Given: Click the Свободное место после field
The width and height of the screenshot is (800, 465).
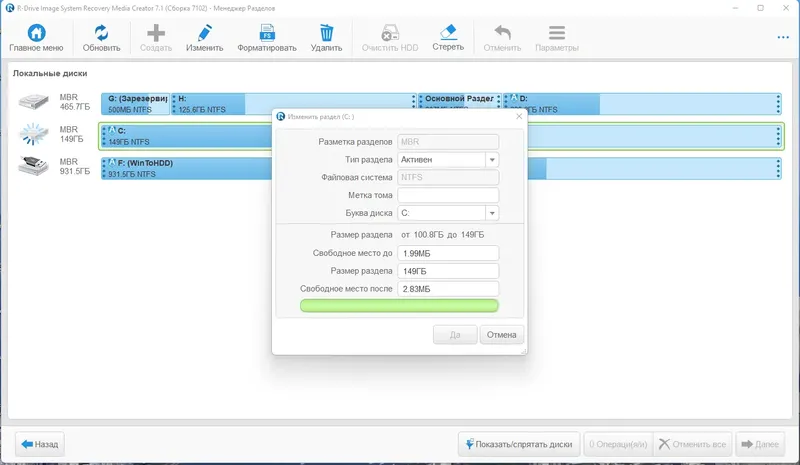Looking at the screenshot, I should click(448, 289).
